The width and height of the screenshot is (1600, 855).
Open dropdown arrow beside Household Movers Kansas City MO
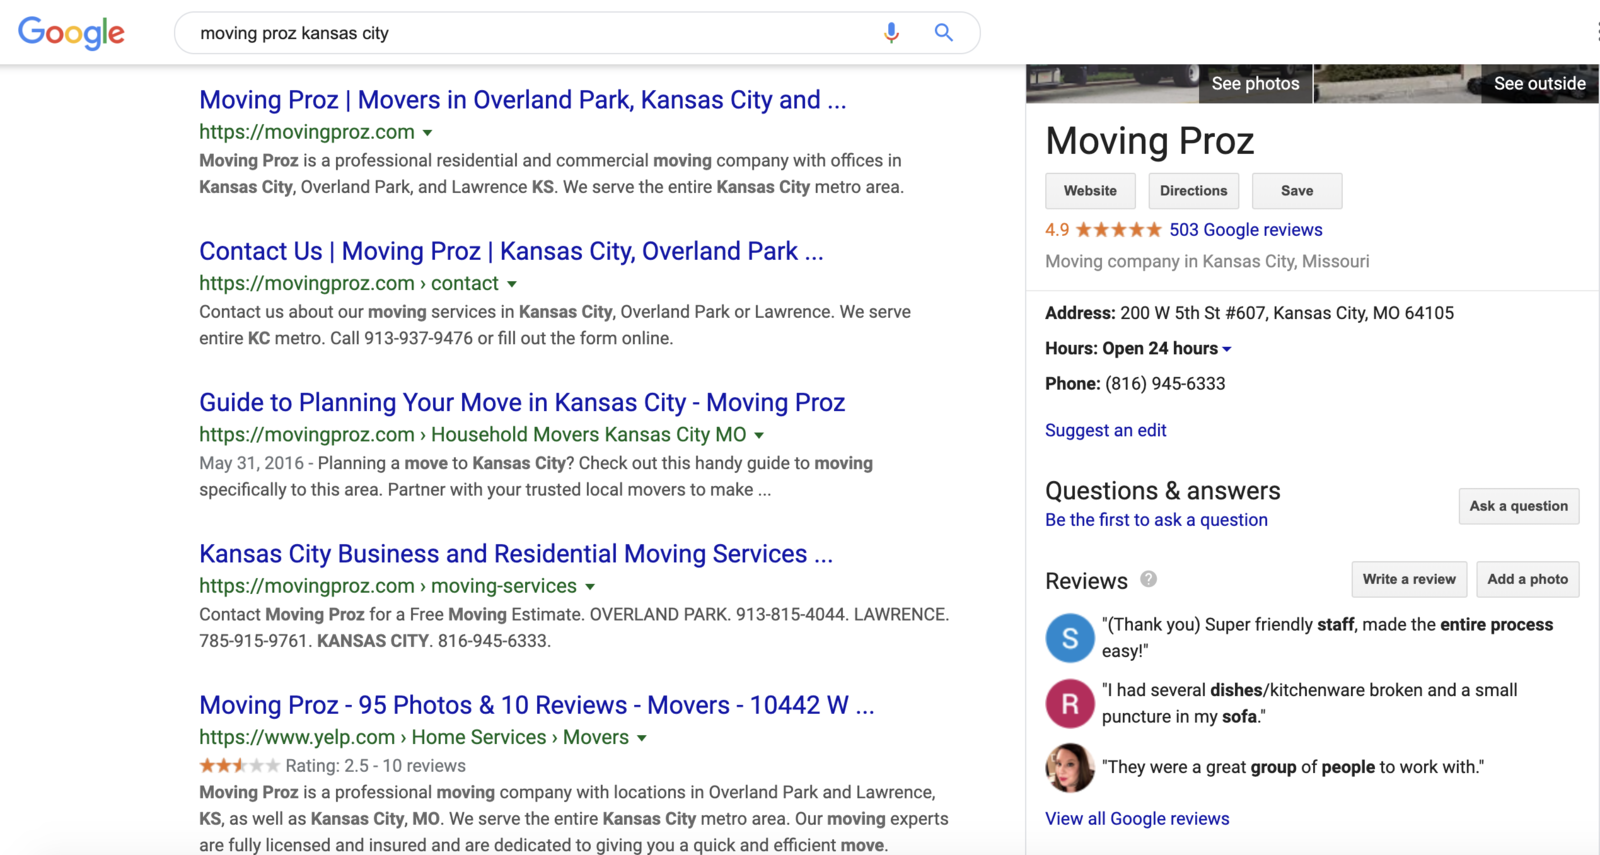[759, 435]
